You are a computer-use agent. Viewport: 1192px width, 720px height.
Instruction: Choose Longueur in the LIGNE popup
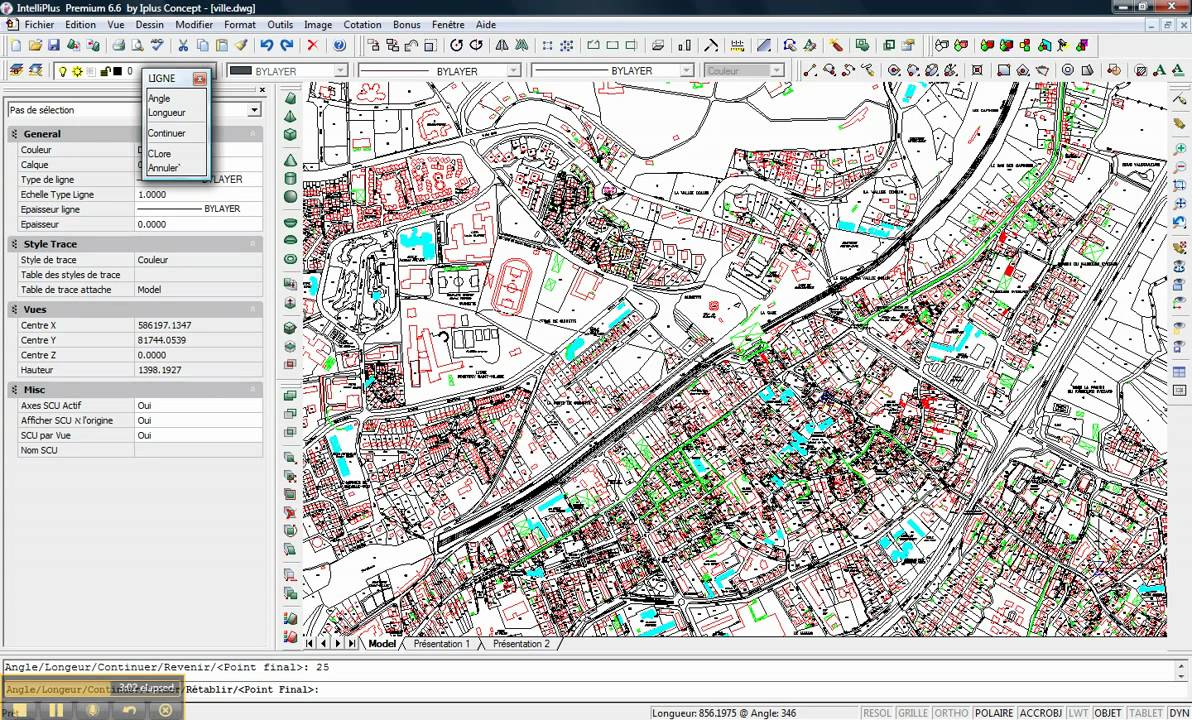[x=166, y=113]
